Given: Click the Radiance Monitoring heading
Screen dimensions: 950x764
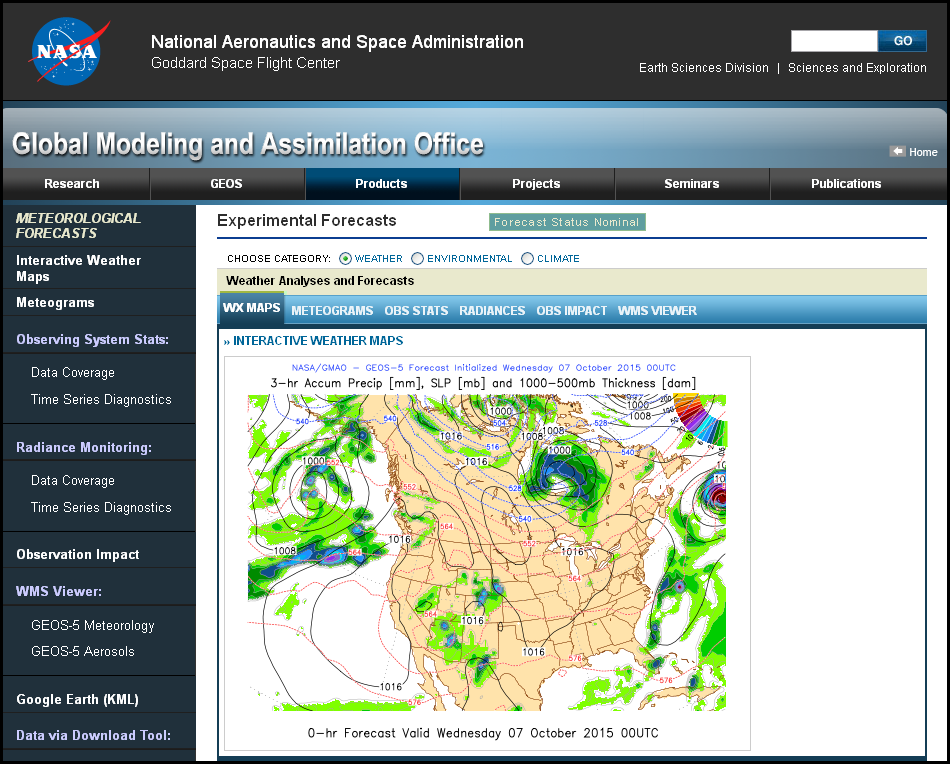Looking at the screenshot, I should click(x=84, y=447).
